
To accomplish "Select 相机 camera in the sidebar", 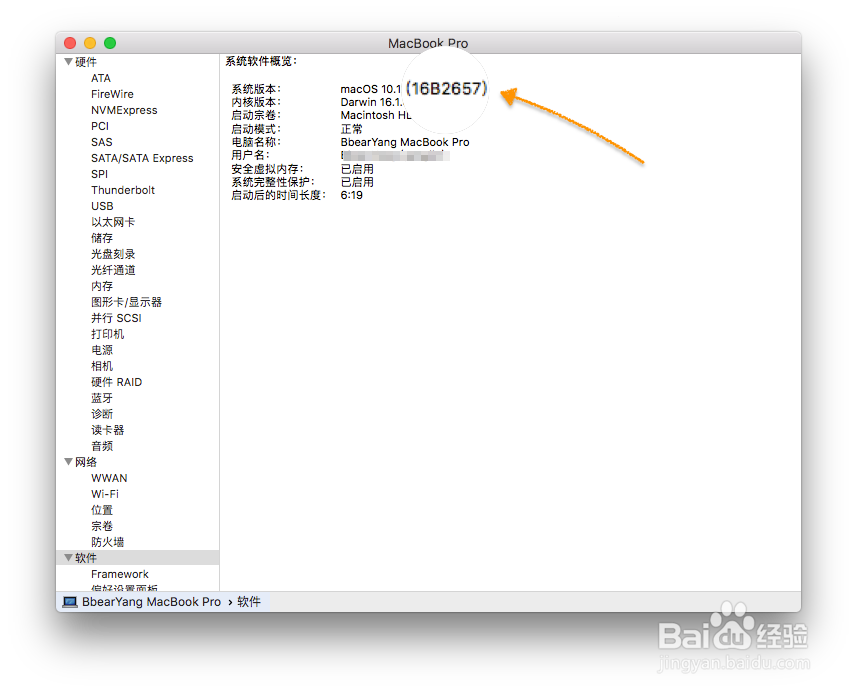I will click(102, 366).
